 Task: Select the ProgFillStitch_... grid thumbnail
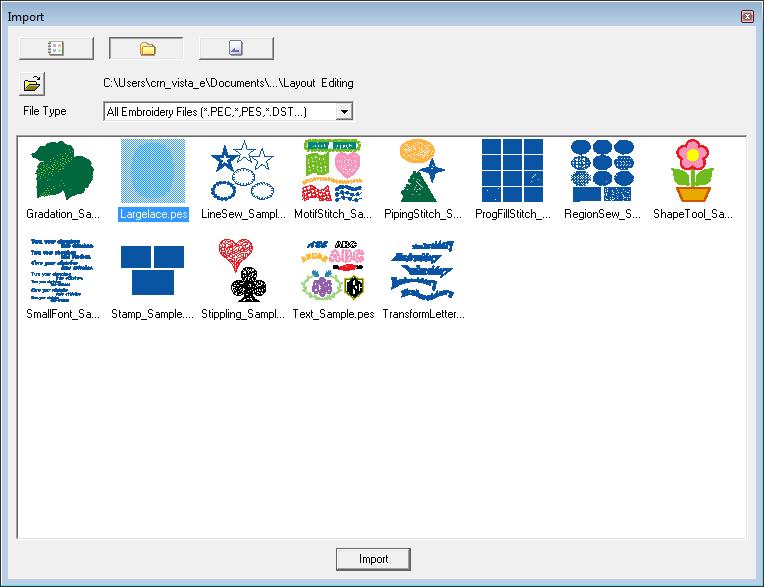point(512,170)
